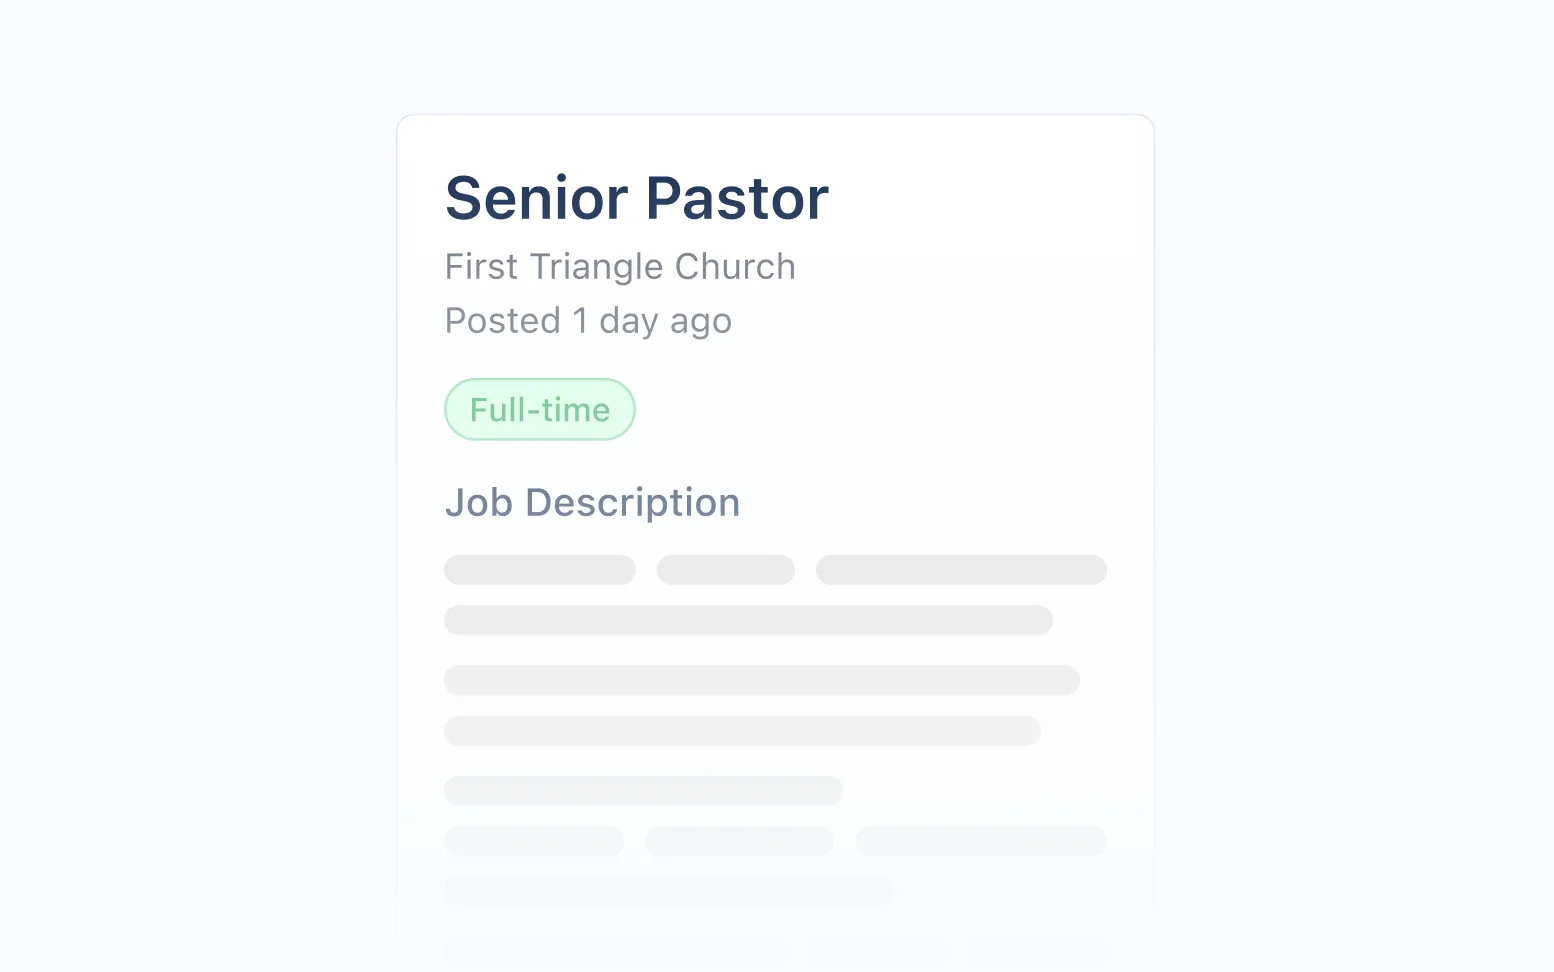Select the first placeholder bar under Job Description
The image size is (1554, 972).
click(x=539, y=569)
